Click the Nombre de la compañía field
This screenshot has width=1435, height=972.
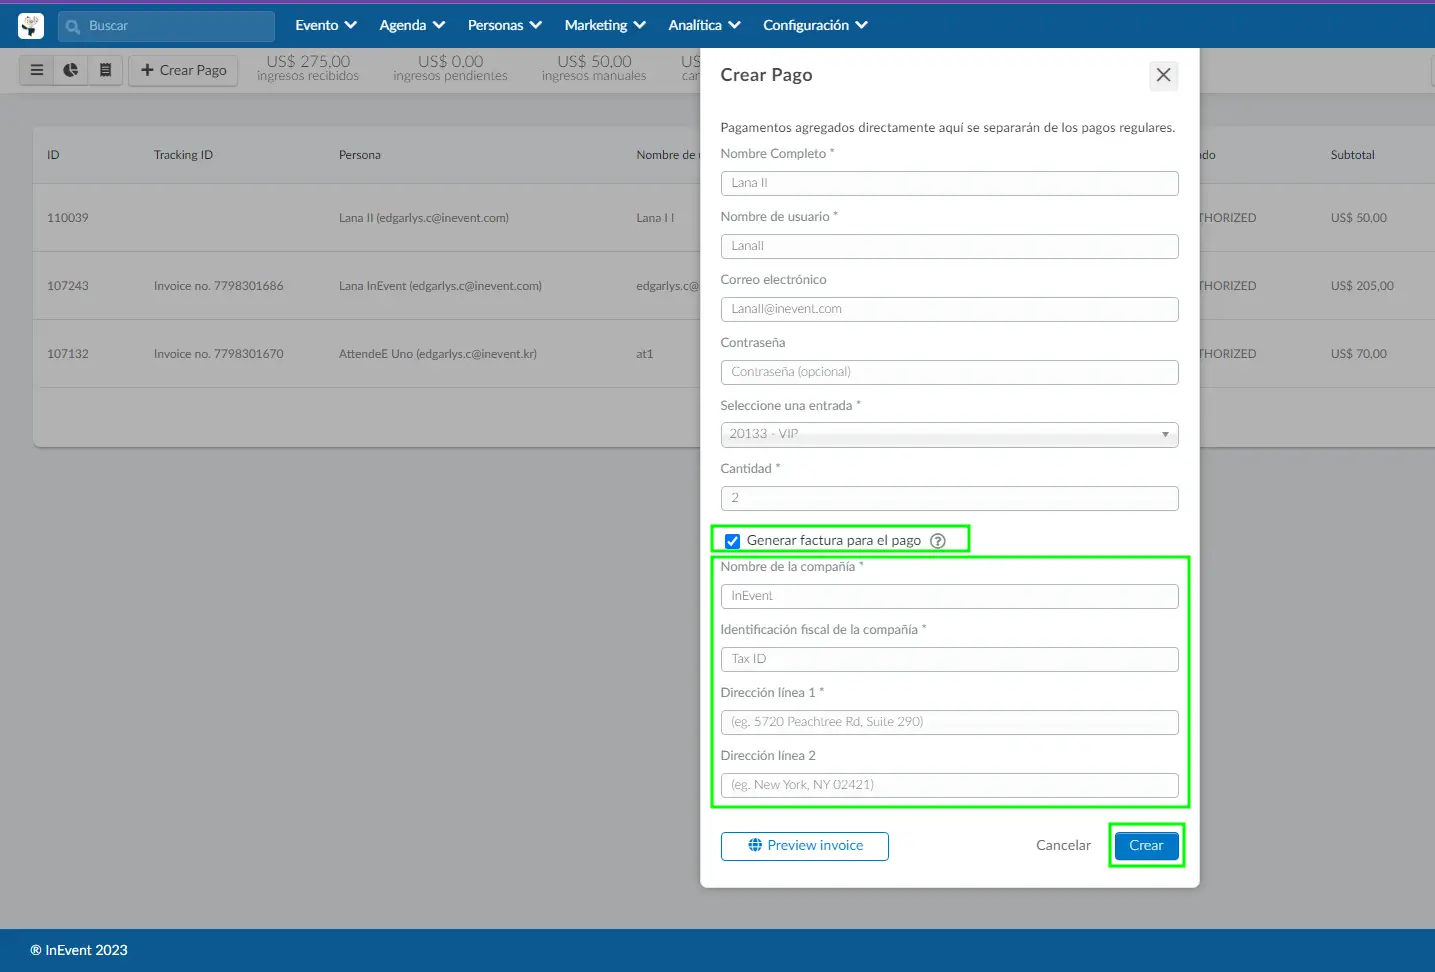tap(949, 596)
